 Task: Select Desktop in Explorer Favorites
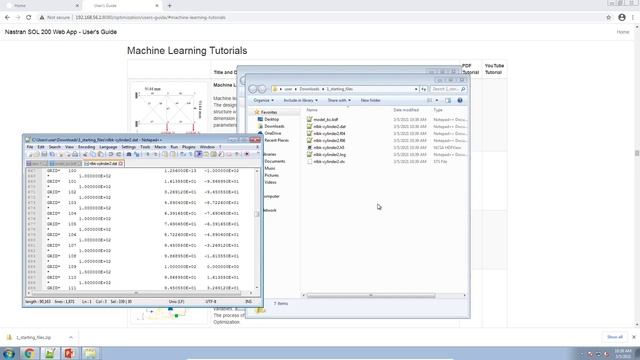point(271,119)
